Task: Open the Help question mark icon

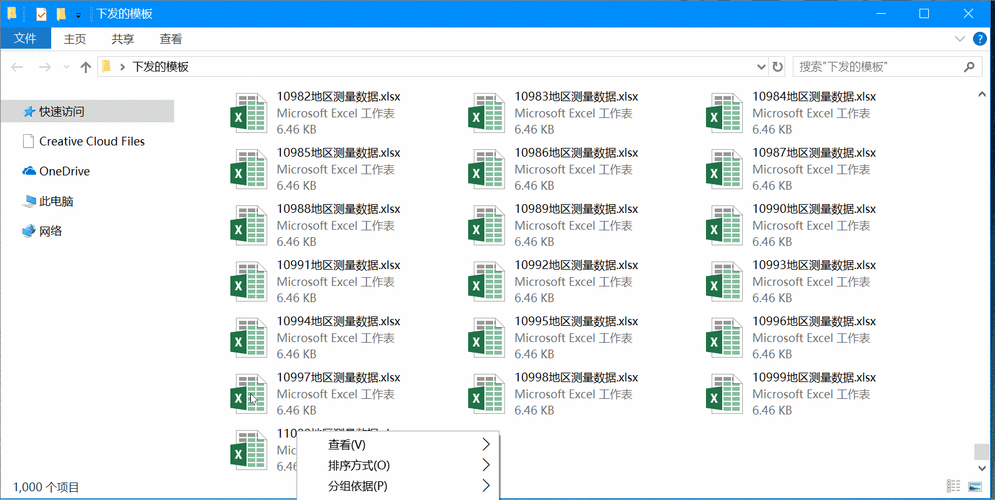Action: 980,39
